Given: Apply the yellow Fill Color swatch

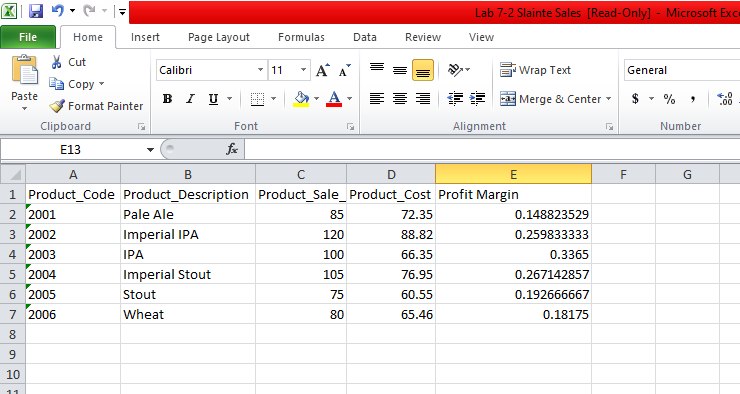Looking at the screenshot, I should tap(301, 99).
